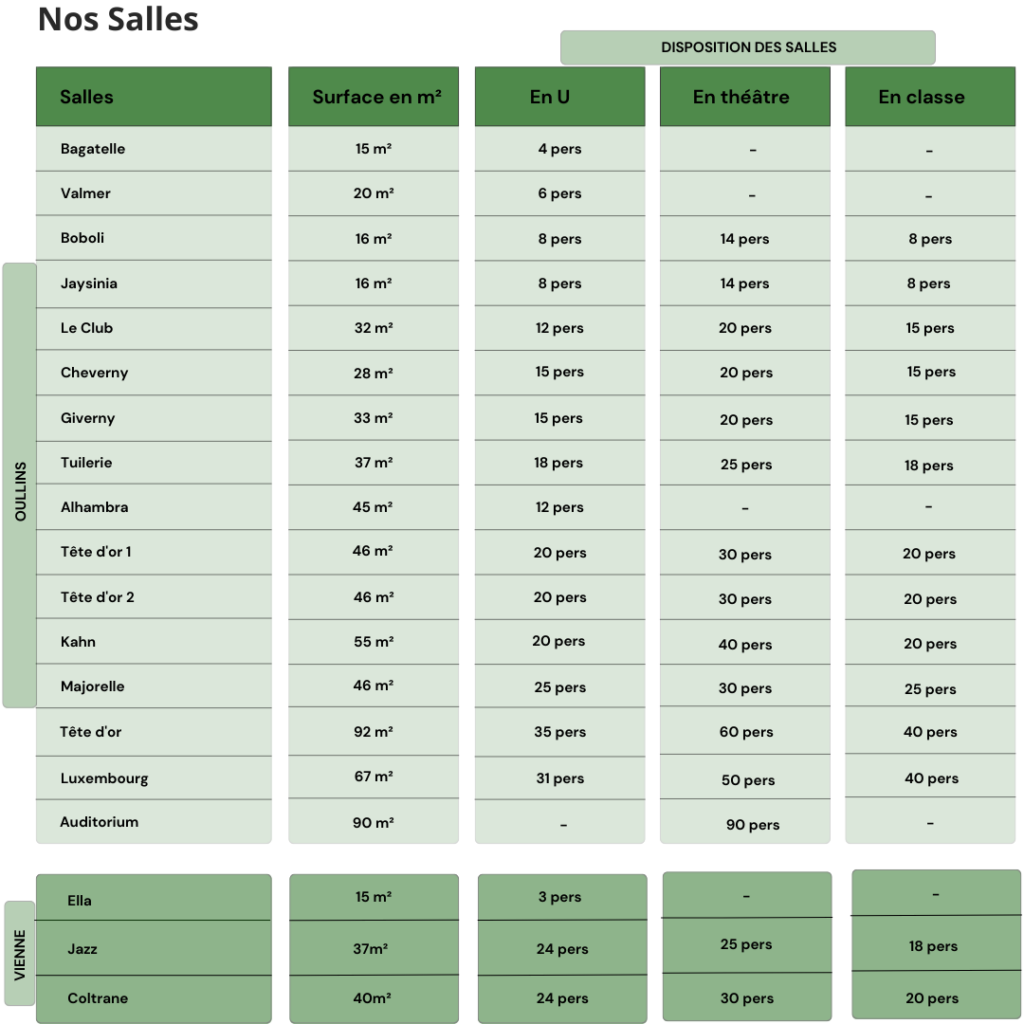Select the Le Club room name

[87, 328]
